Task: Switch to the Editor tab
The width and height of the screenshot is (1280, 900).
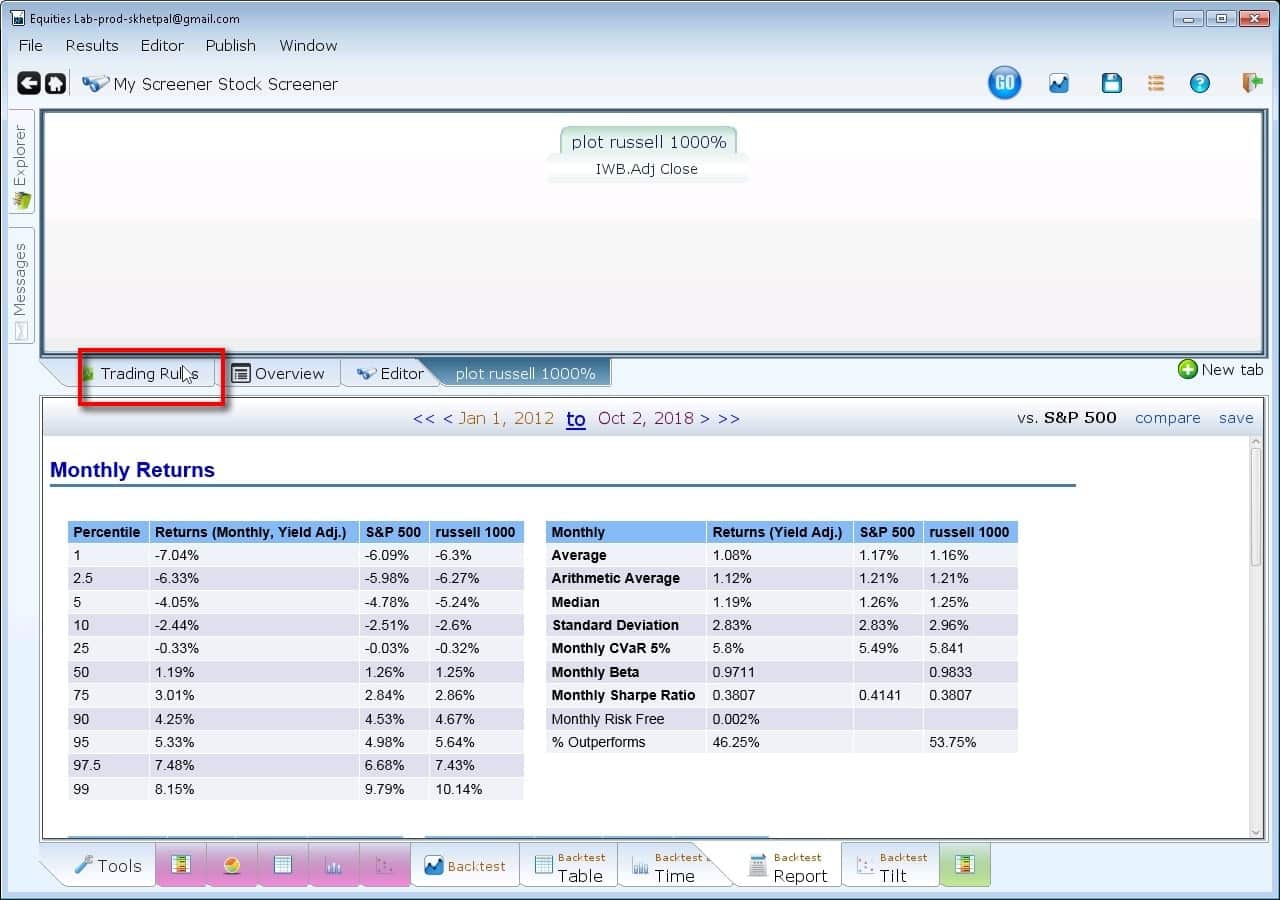Action: coord(391,373)
